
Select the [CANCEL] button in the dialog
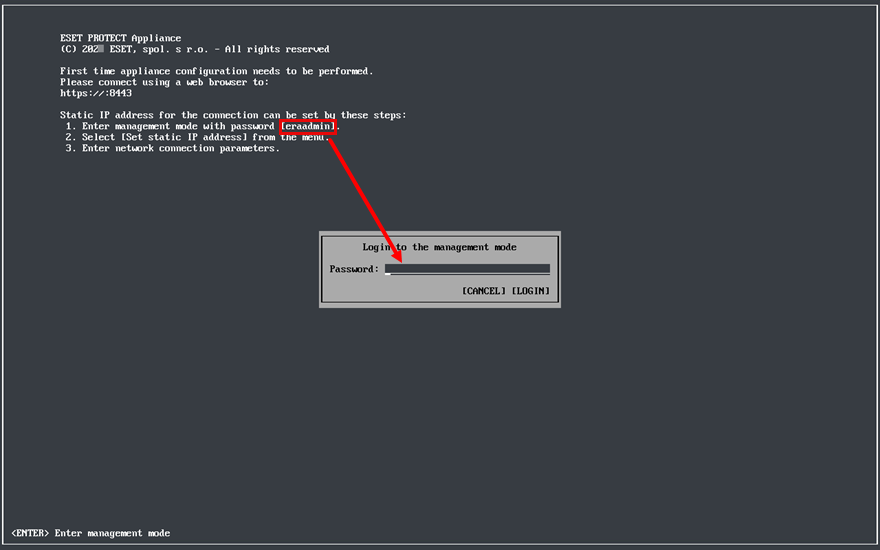click(484, 291)
